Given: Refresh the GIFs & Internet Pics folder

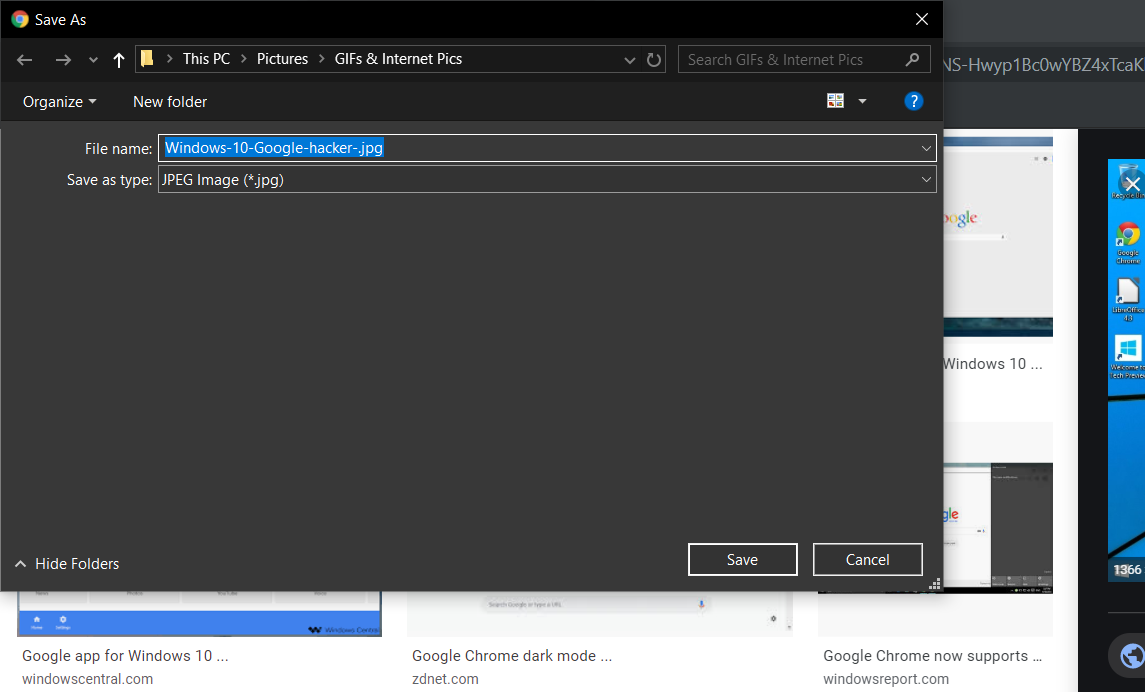Looking at the screenshot, I should coord(654,60).
